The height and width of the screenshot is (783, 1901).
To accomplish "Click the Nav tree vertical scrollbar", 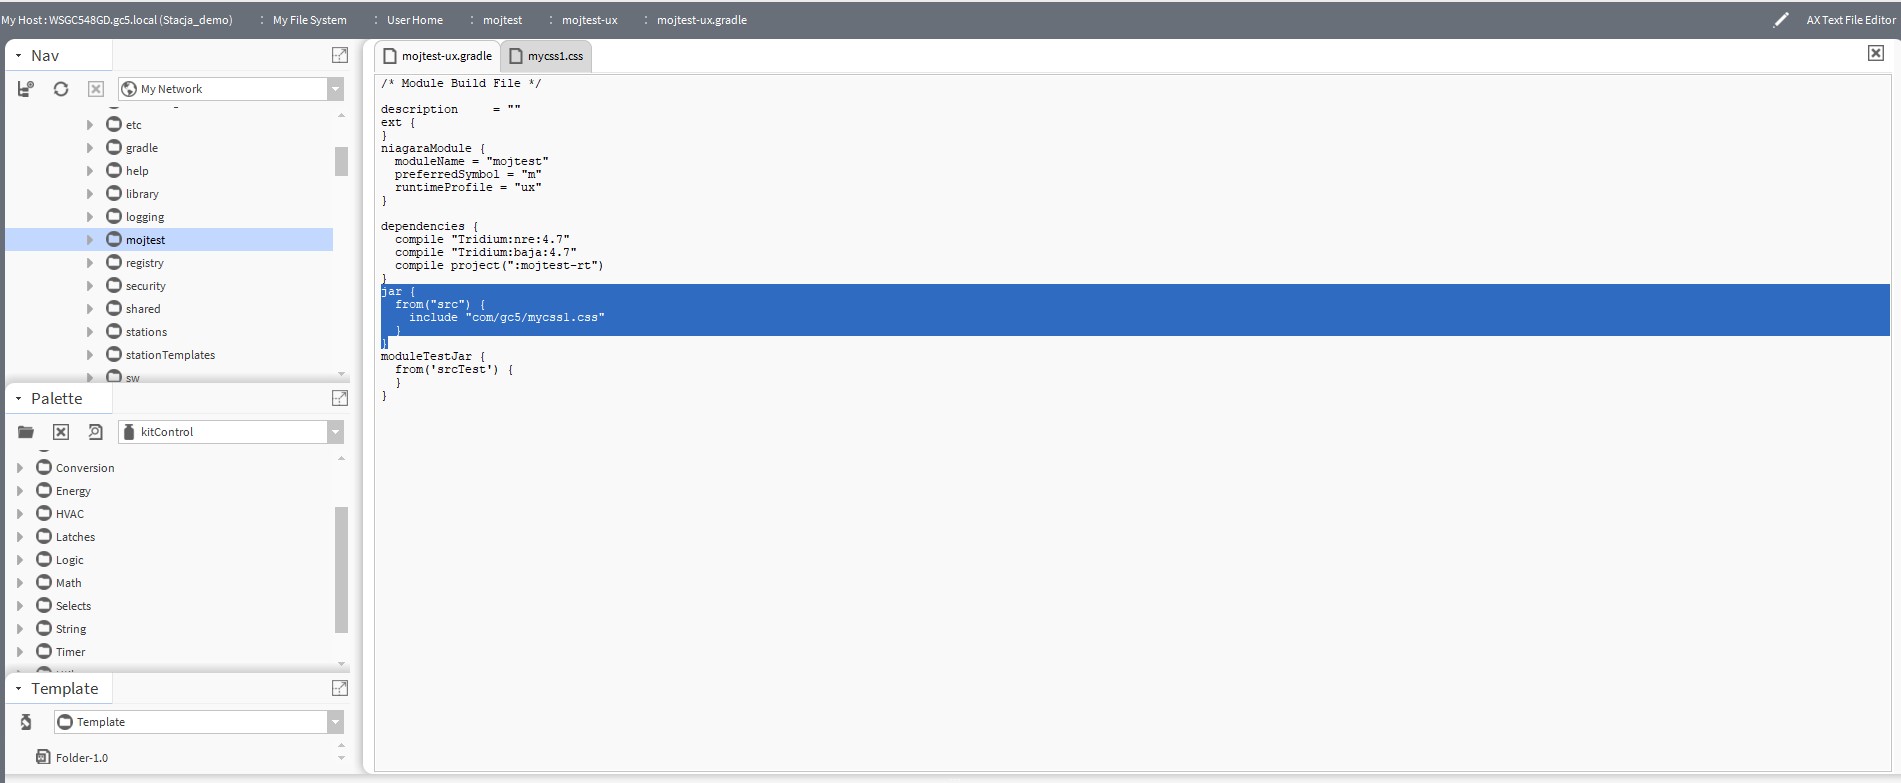I will click(341, 161).
